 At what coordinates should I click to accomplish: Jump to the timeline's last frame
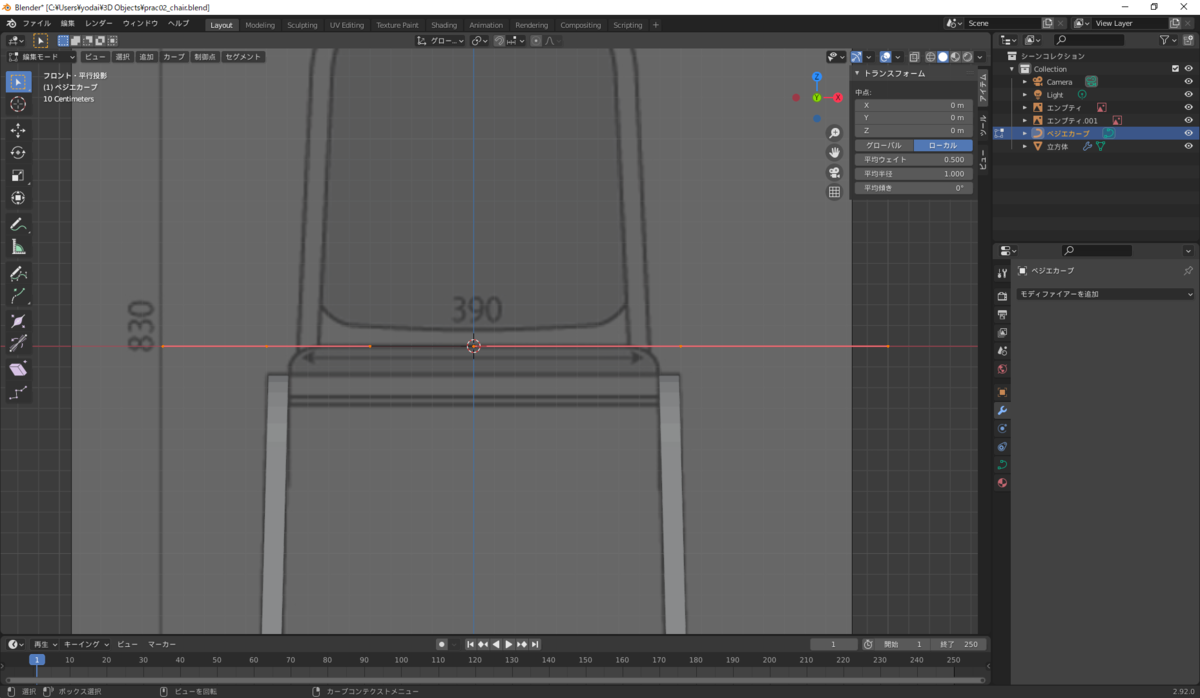535,644
